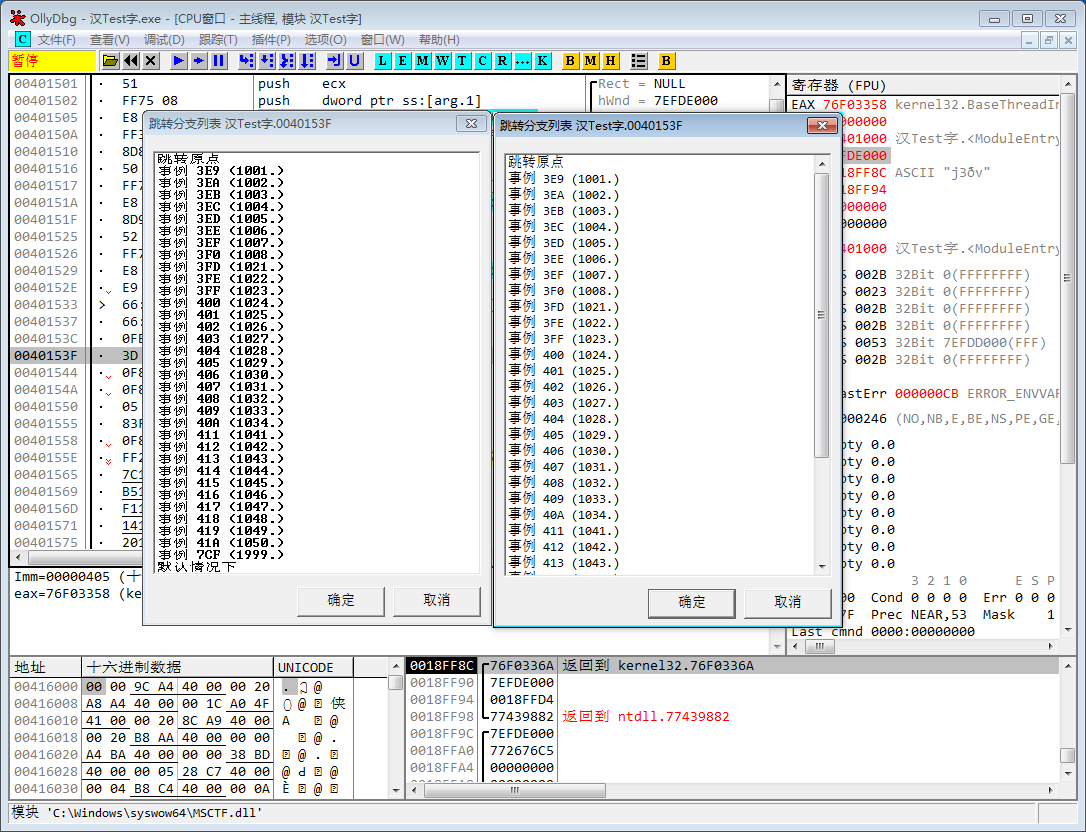
Task: Click the UNICODE column header
Action: coord(314,667)
